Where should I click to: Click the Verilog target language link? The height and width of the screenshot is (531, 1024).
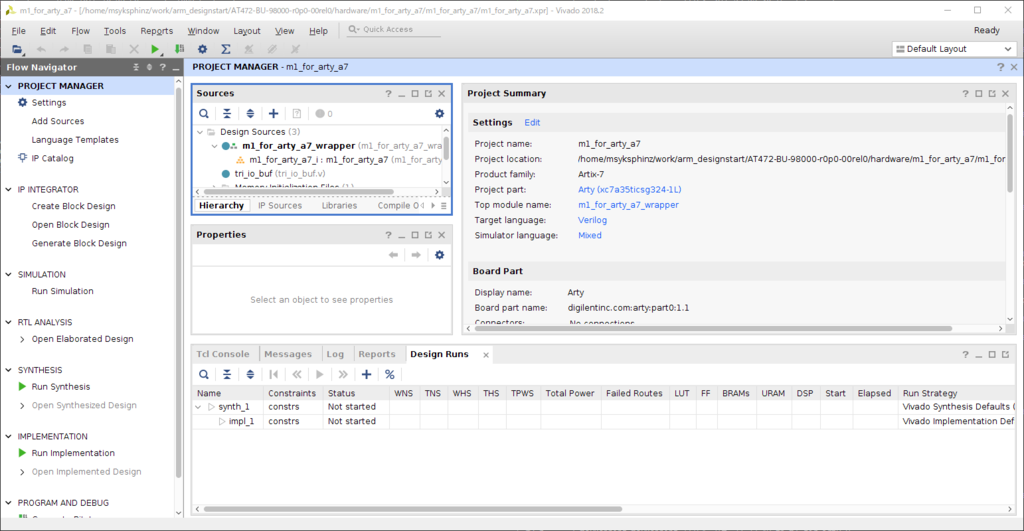(592, 220)
